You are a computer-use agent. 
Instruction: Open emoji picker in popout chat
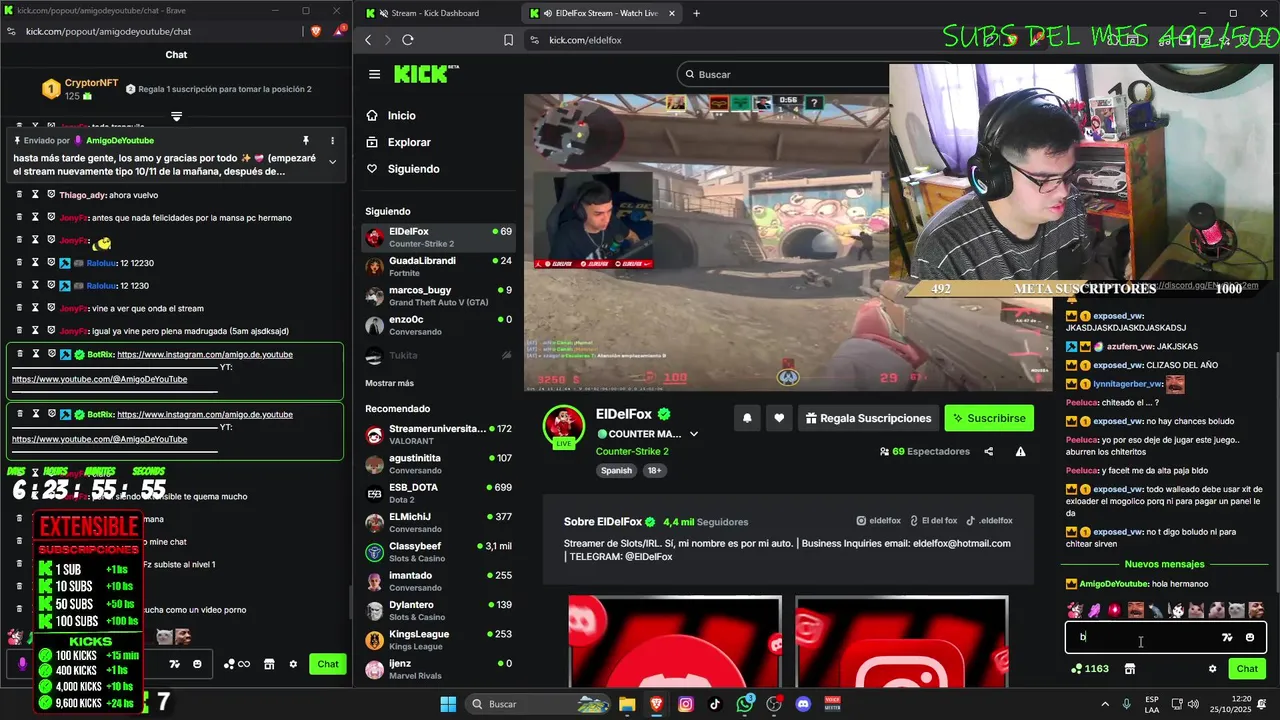197,664
